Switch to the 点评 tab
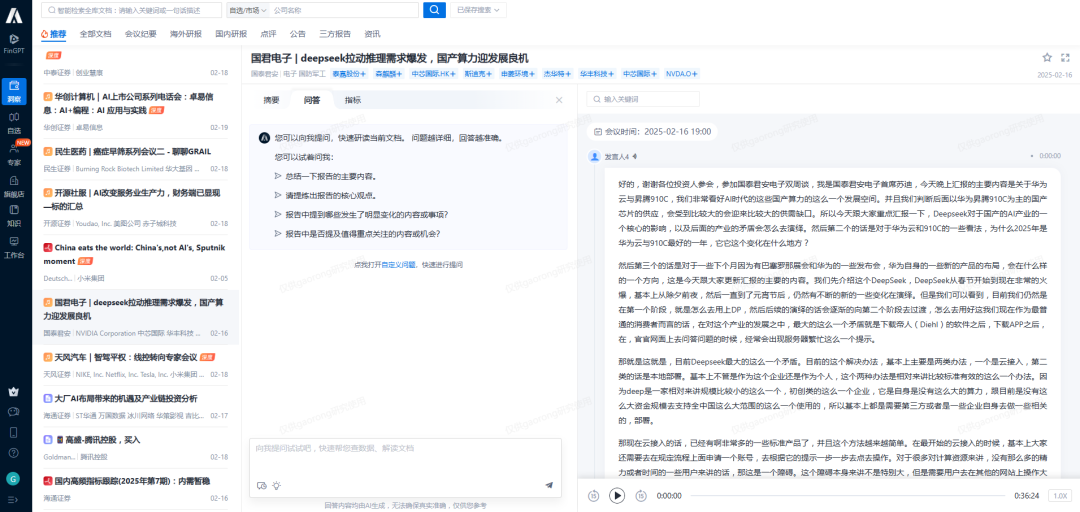The image size is (1080, 512). (x=269, y=33)
